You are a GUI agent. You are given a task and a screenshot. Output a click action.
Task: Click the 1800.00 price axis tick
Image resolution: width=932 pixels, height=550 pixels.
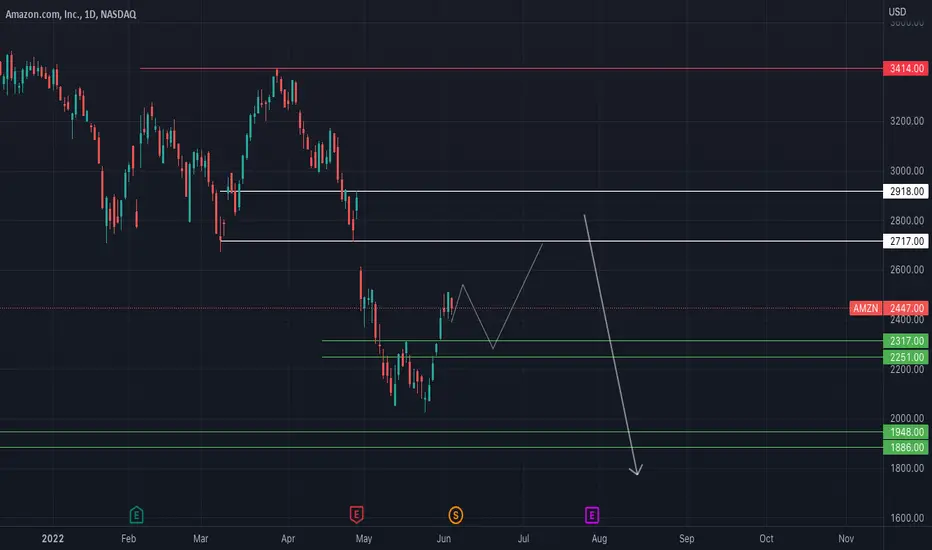906,468
